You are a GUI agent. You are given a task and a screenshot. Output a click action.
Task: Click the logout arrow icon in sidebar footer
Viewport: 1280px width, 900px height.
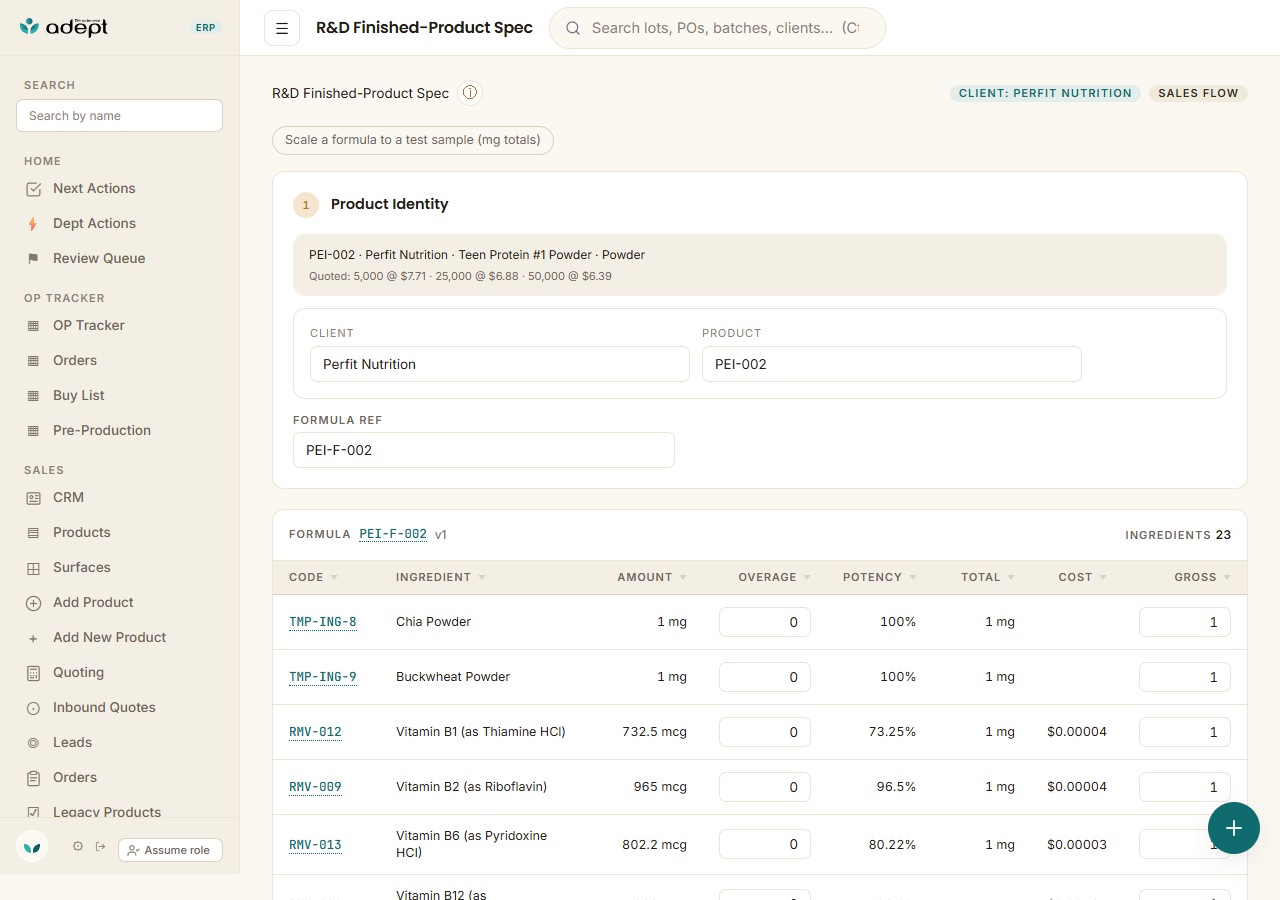[101, 847]
